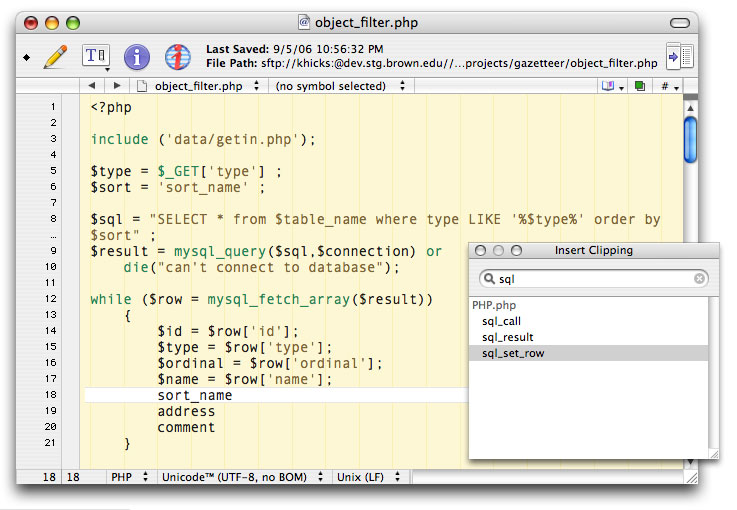Click the column 18 status bar entry
This screenshot has width=737, height=510.
[73, 477]
